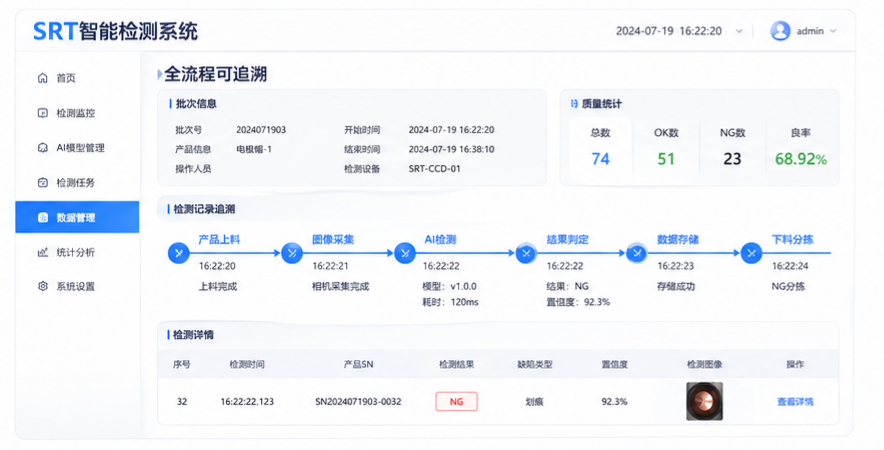Click the OK数 51 statistic
The image size is (884, 450).
pos(666,147)
